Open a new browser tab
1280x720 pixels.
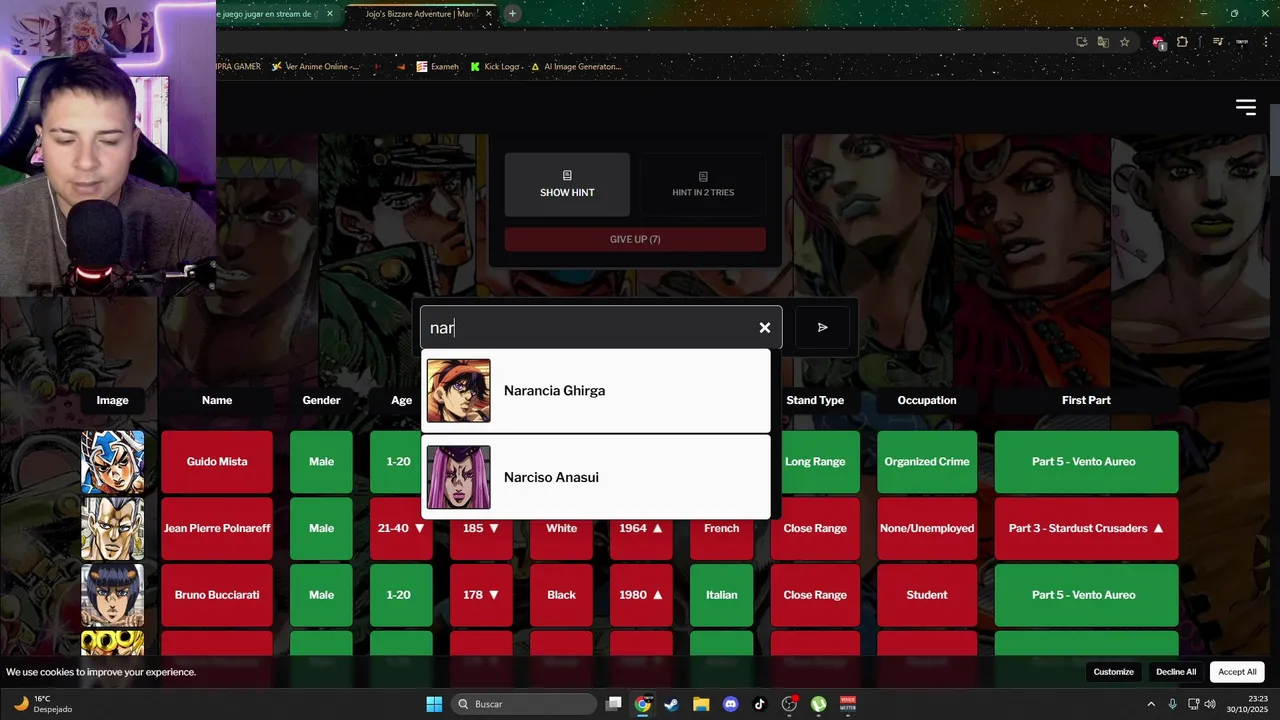click(x=512, y=14)
